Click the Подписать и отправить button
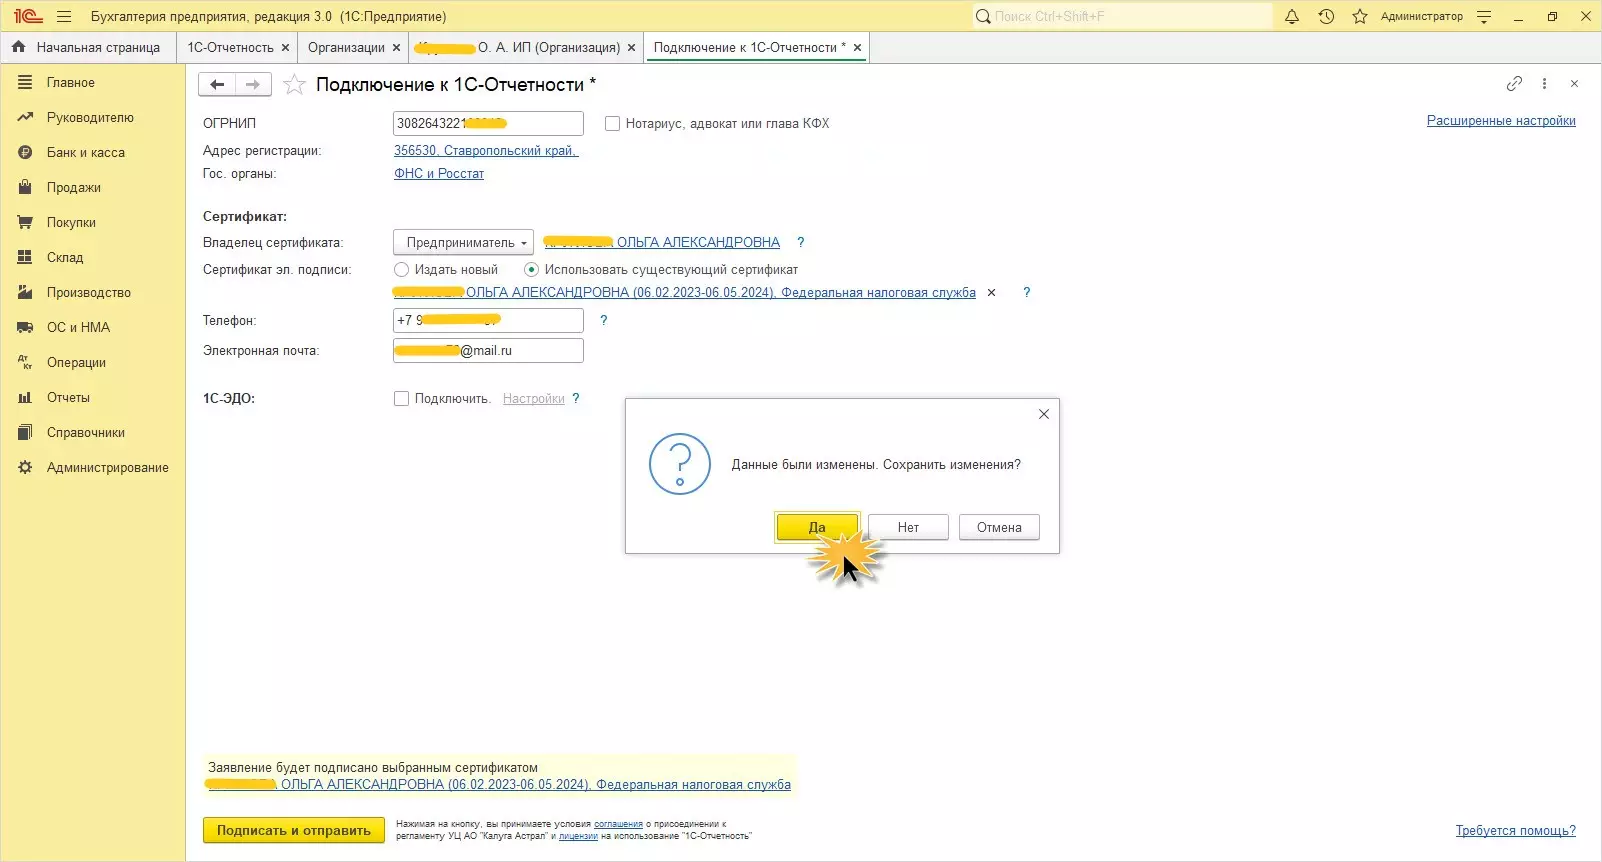1602x862 pixels. (x=294, y=830)
